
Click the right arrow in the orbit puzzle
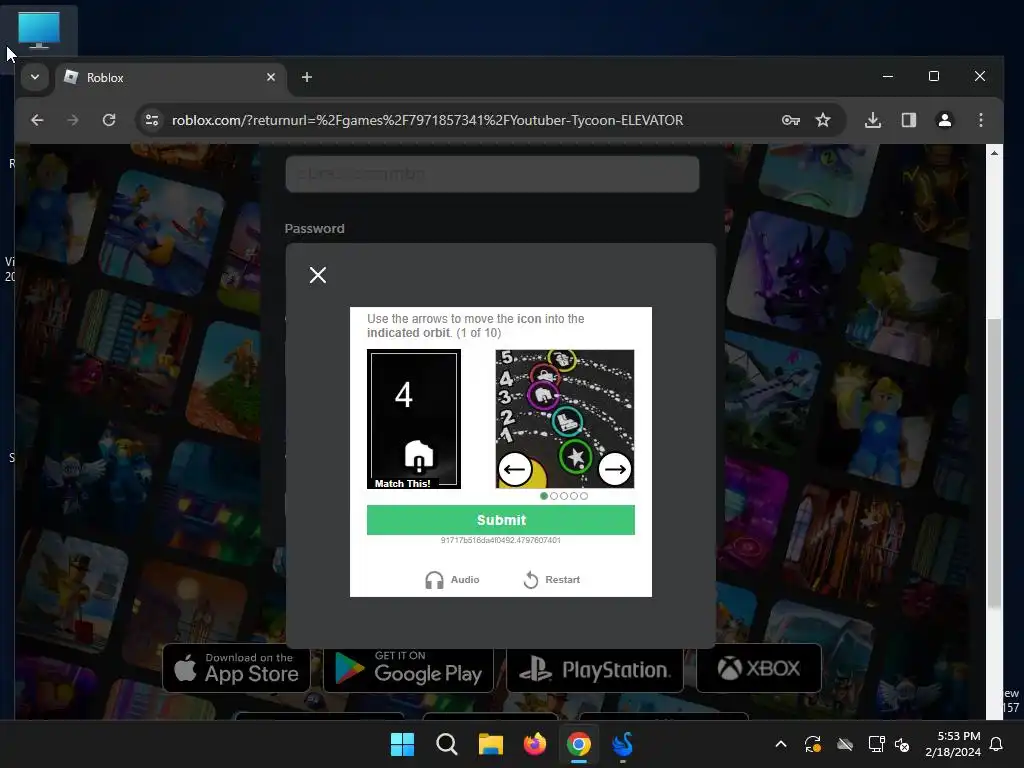coord(615,469)
